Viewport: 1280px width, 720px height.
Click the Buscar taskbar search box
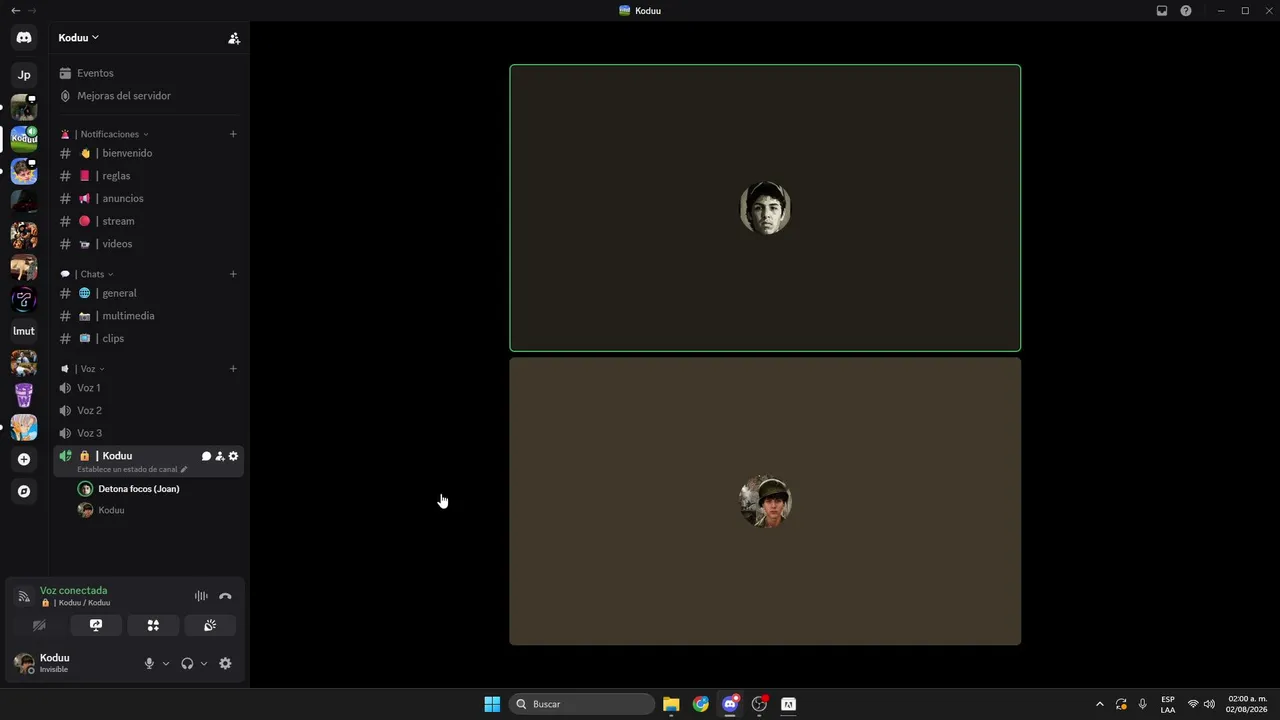click(581, 704)
